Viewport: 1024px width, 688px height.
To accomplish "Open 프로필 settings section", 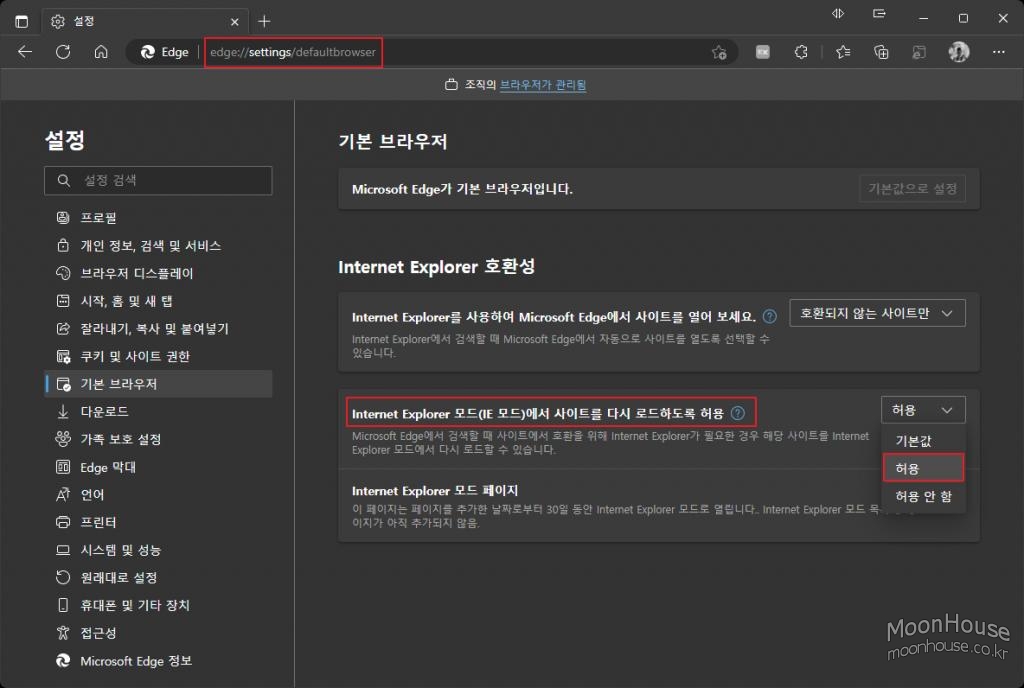I will click(159, 217).
